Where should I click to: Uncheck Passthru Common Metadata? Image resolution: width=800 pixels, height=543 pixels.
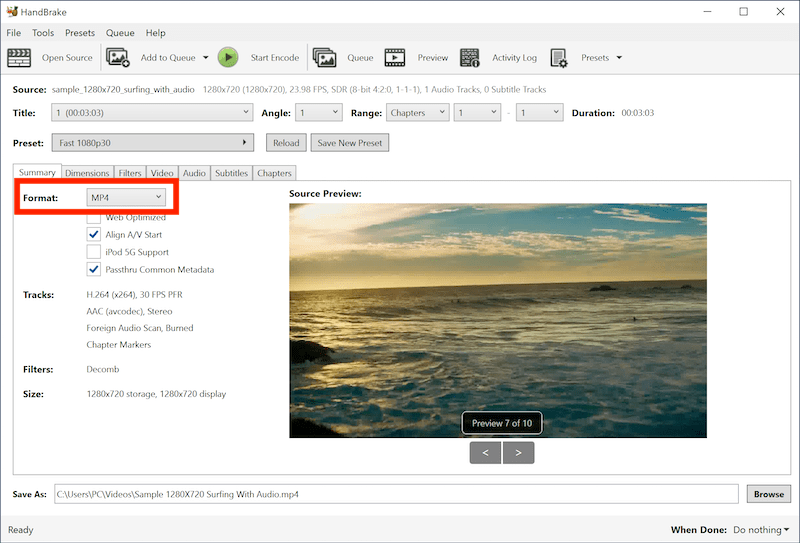(94, 269)
